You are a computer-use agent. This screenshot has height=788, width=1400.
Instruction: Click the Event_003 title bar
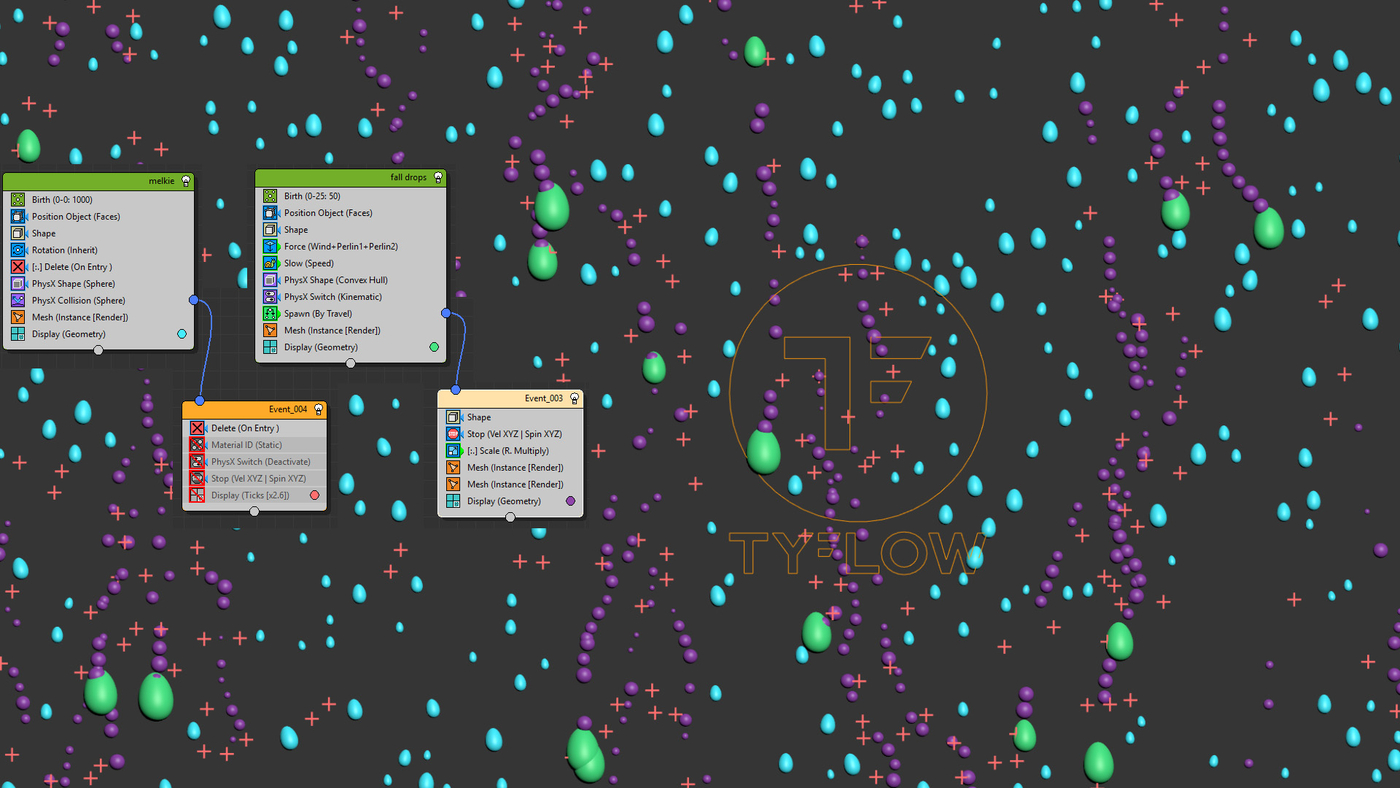click(x=510, y=398)
